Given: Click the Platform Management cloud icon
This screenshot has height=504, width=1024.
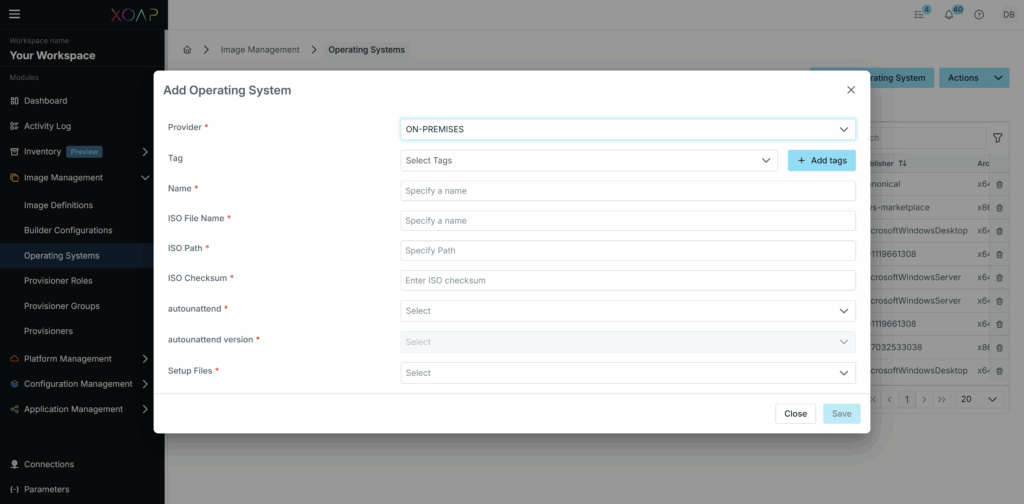Looking at the screenshot, I should click(x=14, y=358).
